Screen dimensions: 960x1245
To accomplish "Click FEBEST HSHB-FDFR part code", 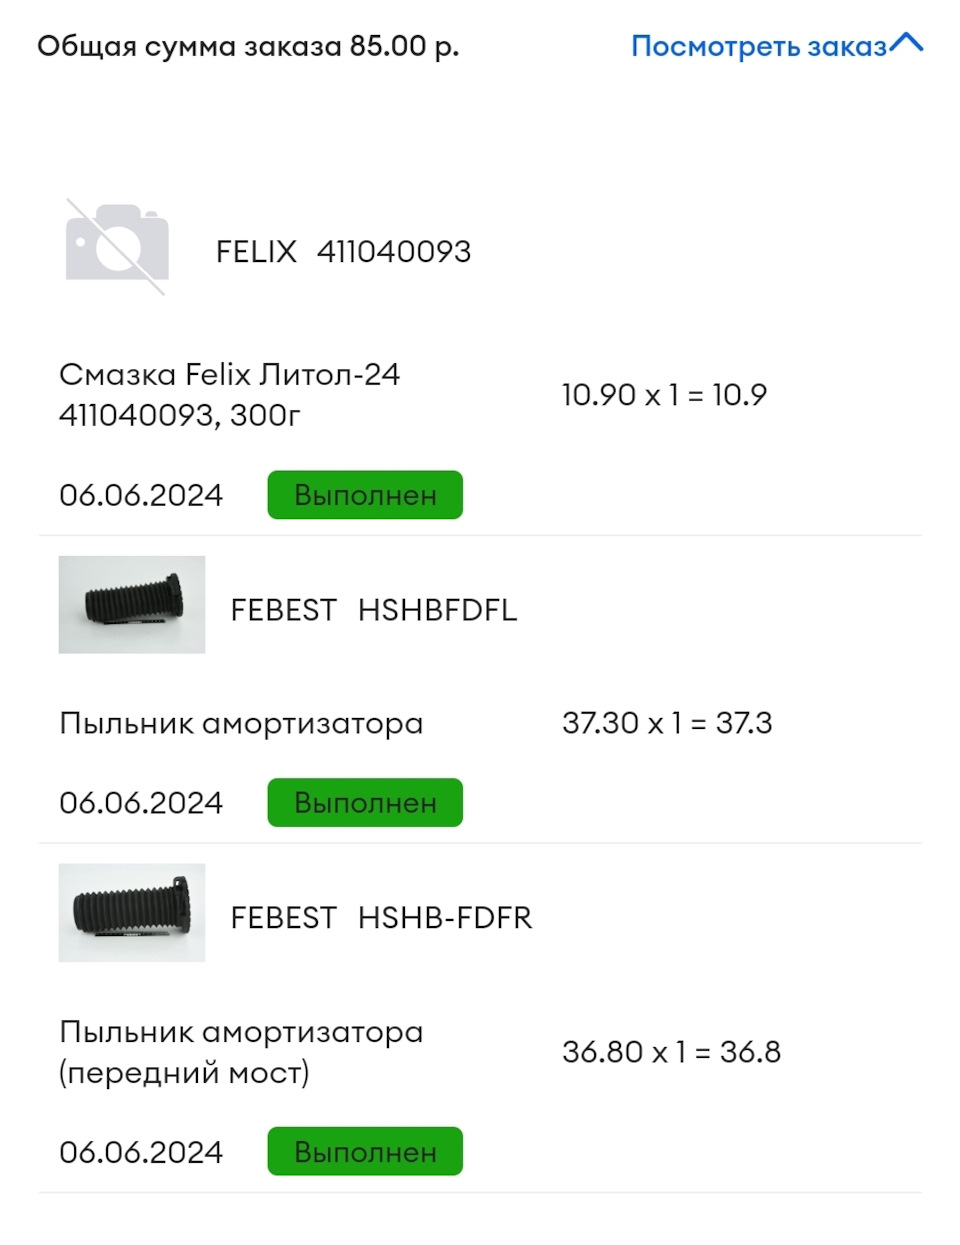I will [x=381, y=917].
